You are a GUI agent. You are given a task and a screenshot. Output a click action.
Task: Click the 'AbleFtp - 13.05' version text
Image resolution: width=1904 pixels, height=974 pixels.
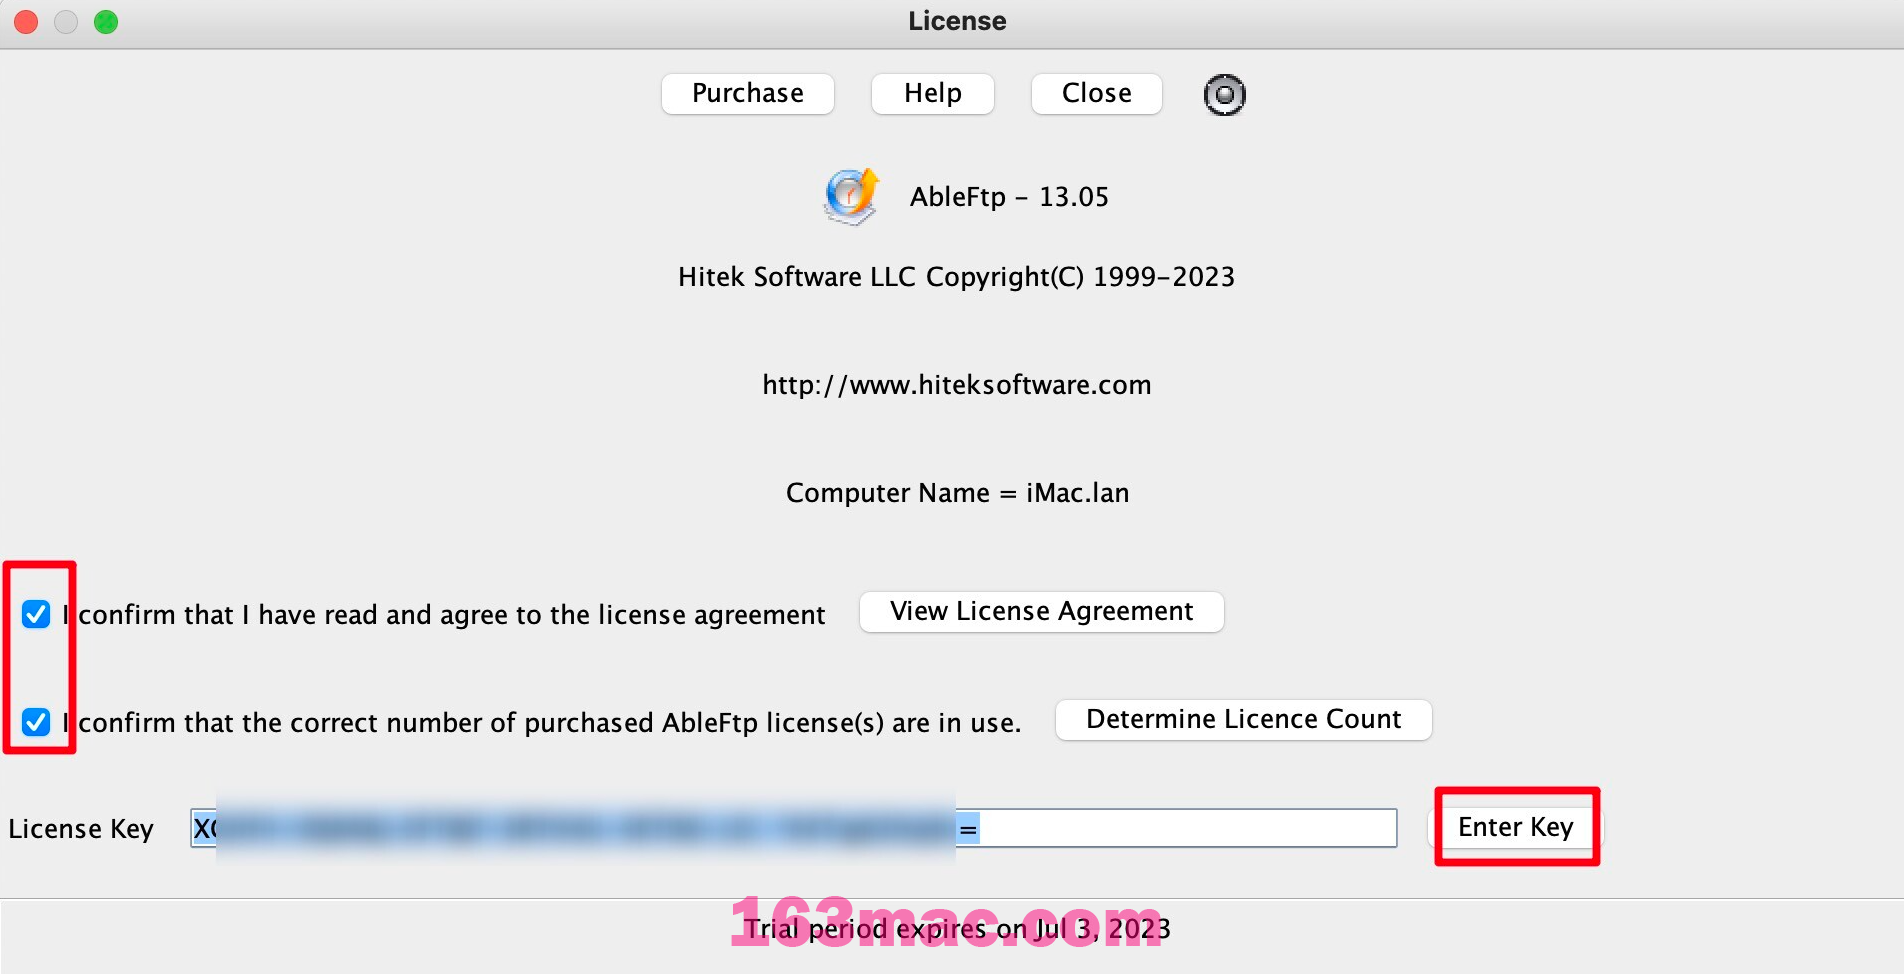(x=1009, y=197)
